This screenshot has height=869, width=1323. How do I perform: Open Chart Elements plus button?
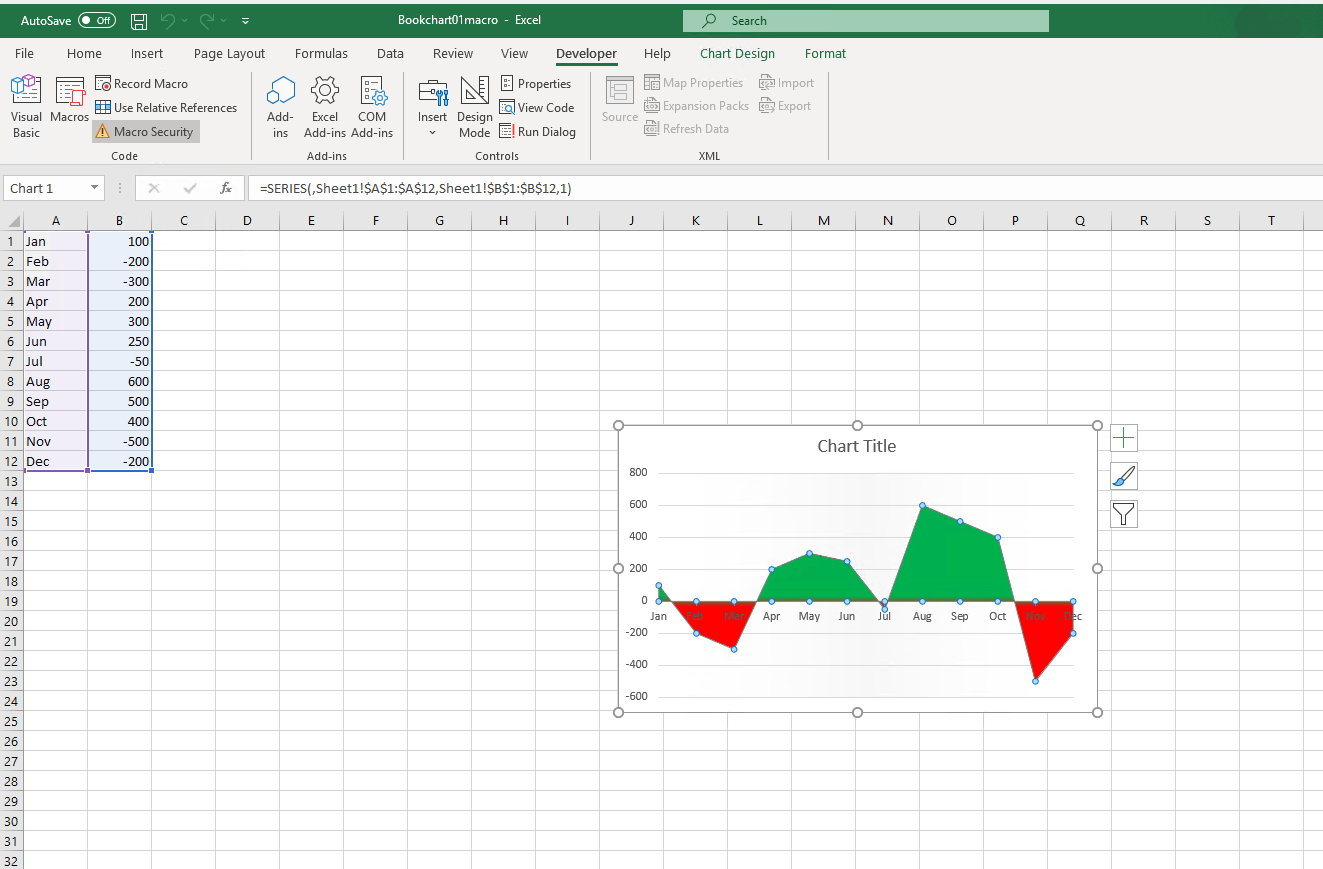pyautogui.click(x=1124, y=438)
